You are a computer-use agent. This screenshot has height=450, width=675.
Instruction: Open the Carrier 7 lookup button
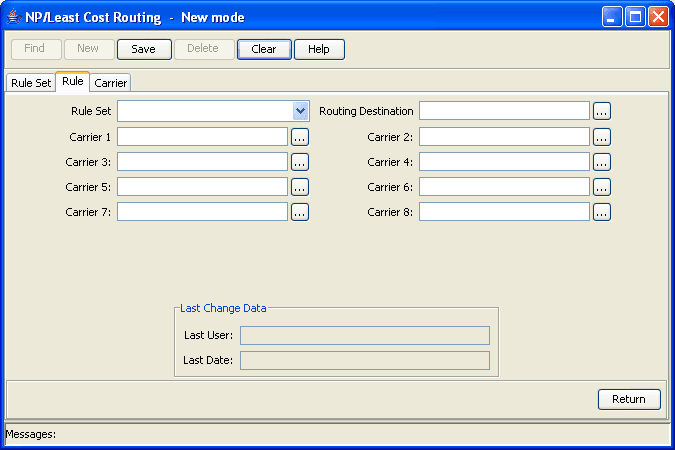click(300, 212)
